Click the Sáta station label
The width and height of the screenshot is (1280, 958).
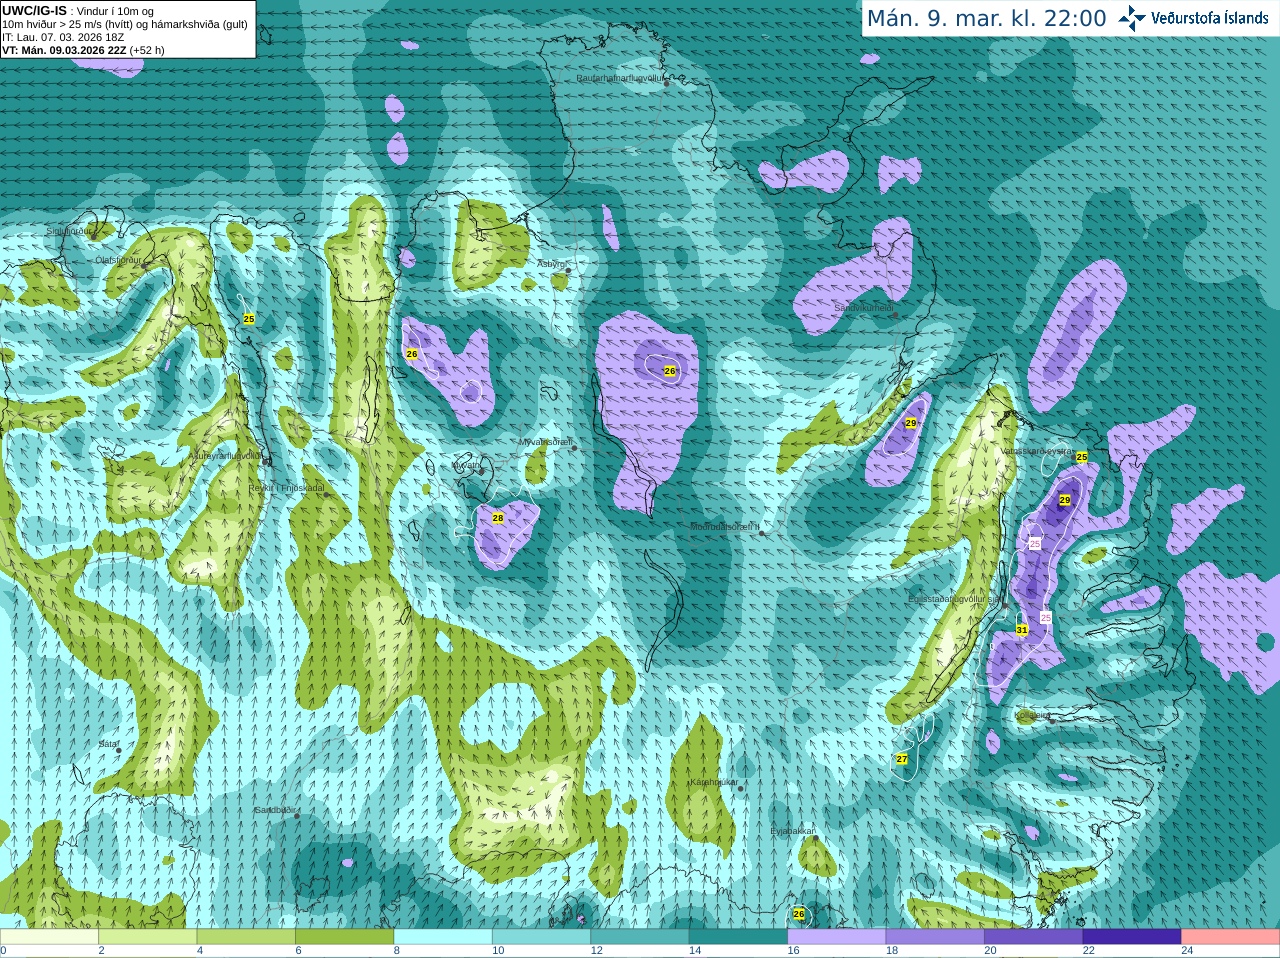108,744
